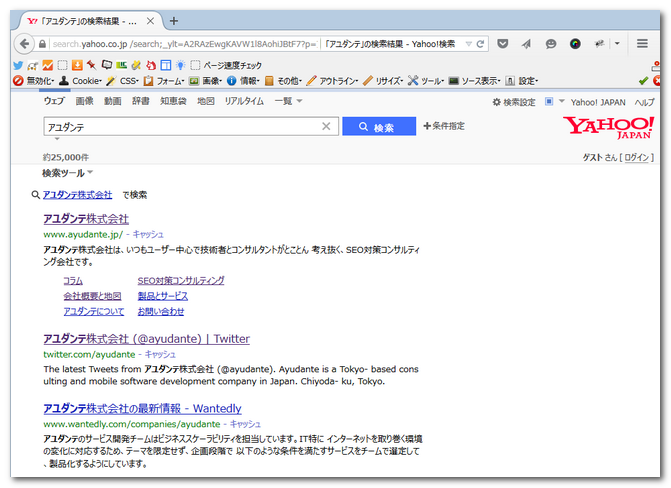The width and height of the screenshot is (671, 488).
Task: Open the ツール toolbar dropdown
Action: tap(425, 80)
